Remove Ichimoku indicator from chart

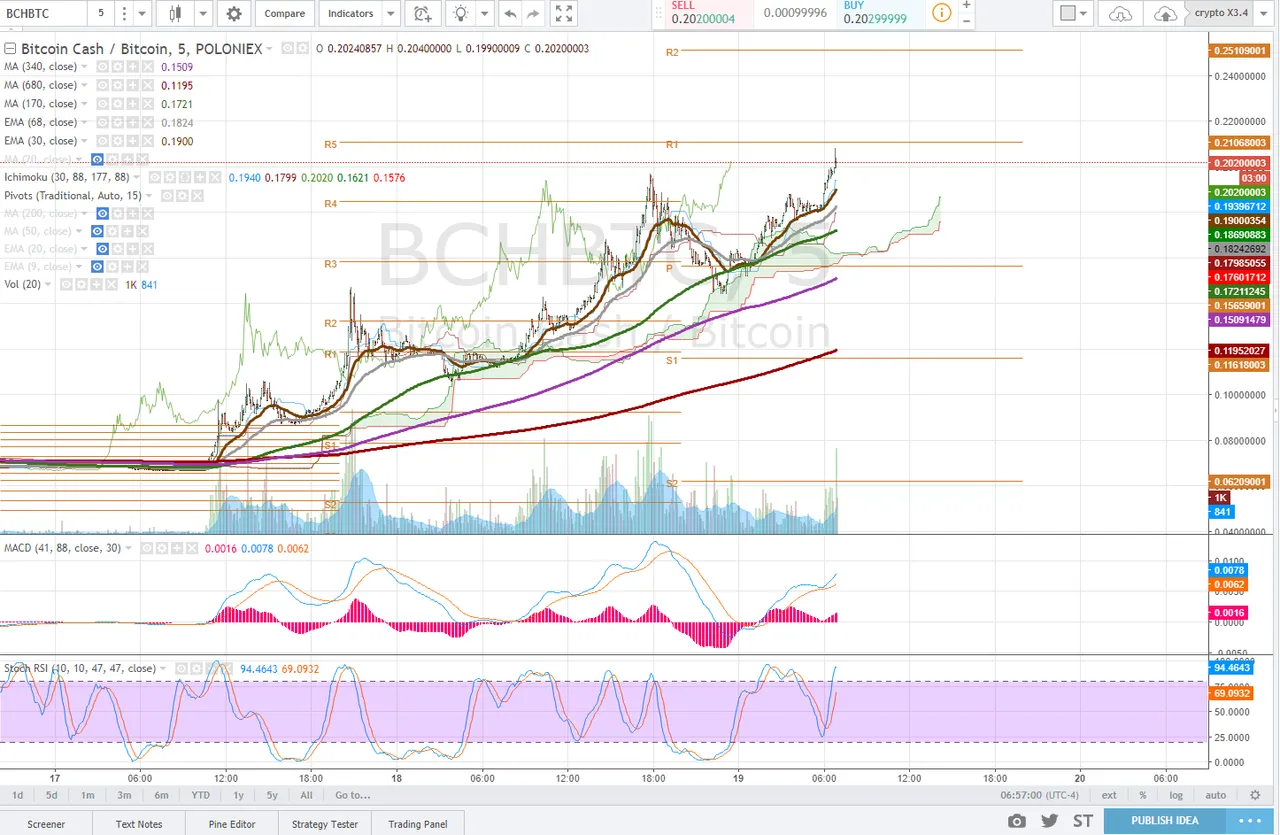(215, 177)
